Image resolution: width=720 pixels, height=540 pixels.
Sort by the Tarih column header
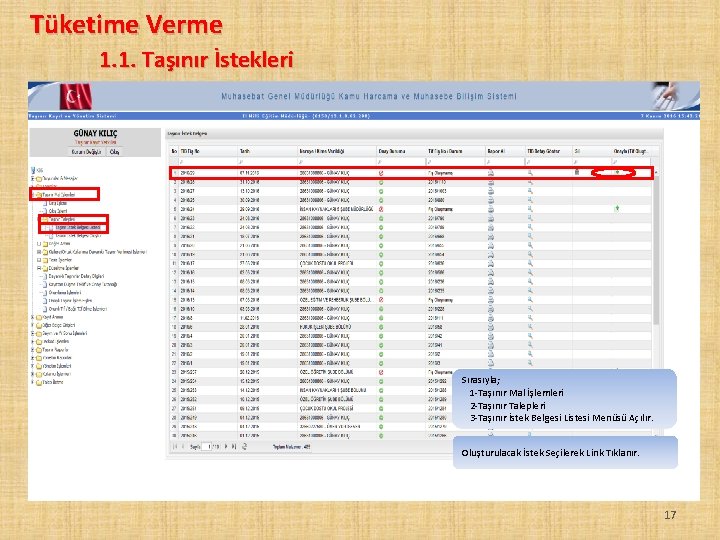click(x=267, y=151)
